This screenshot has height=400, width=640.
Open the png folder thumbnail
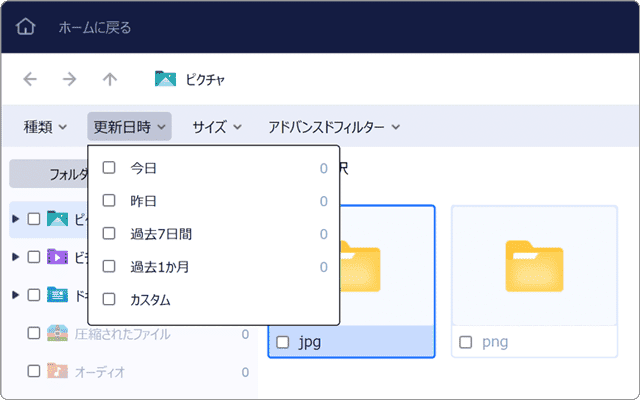(x=534, y=266)
